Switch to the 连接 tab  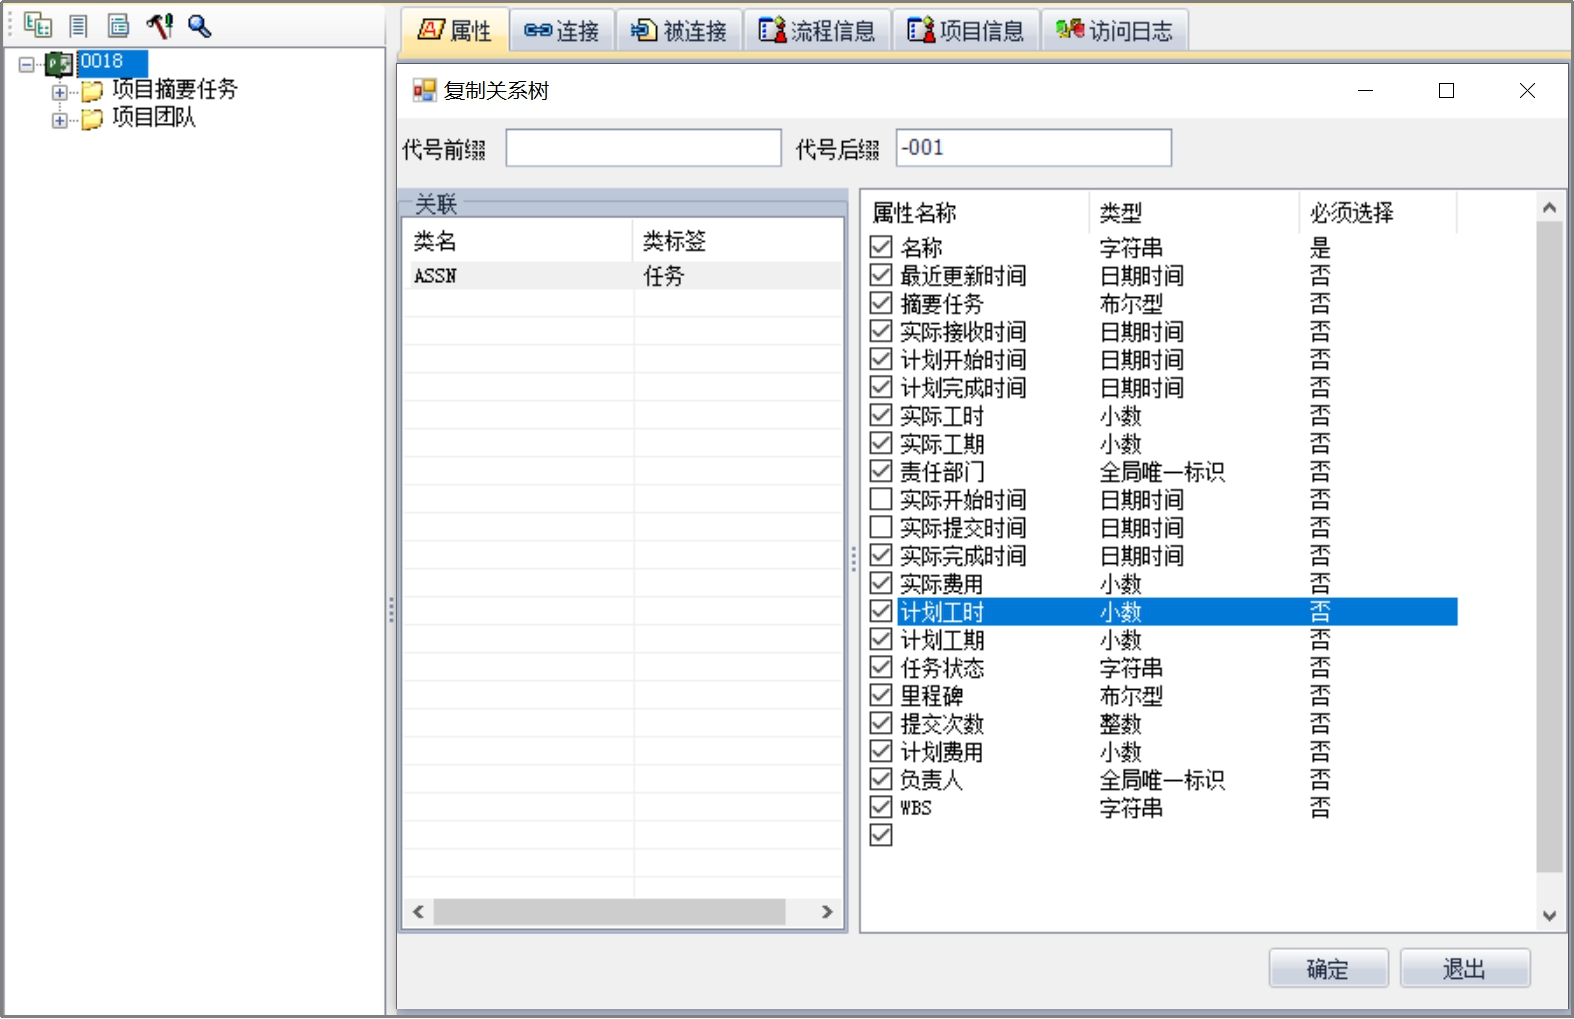tap(562, 30)
